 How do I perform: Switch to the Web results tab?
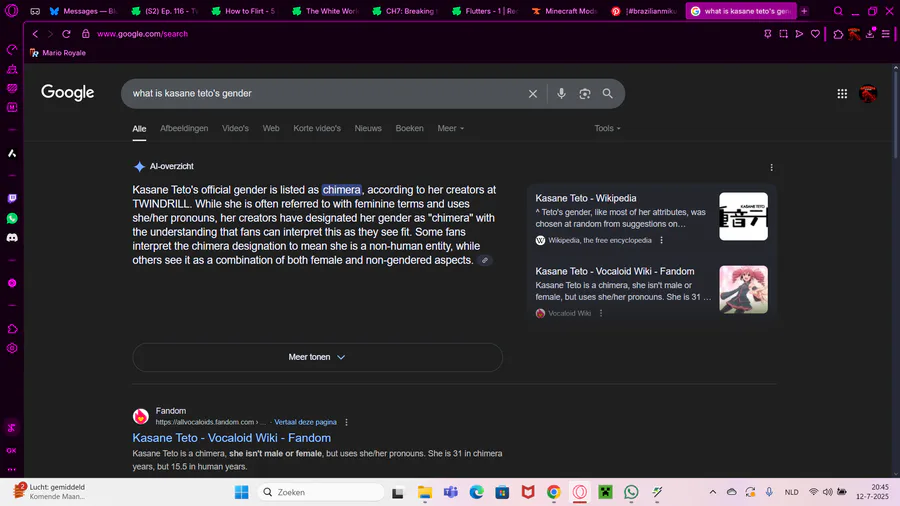point(271,129)
